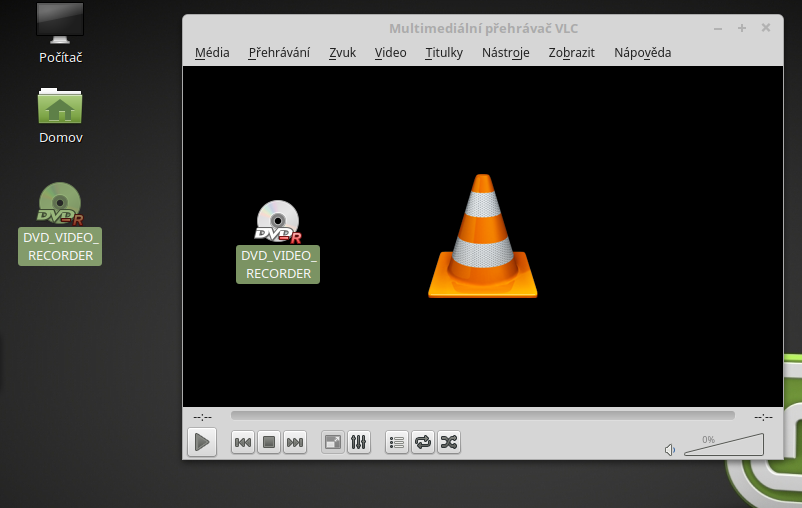
Task: Click the elapsed time label at left
Action: pos(203,417)
